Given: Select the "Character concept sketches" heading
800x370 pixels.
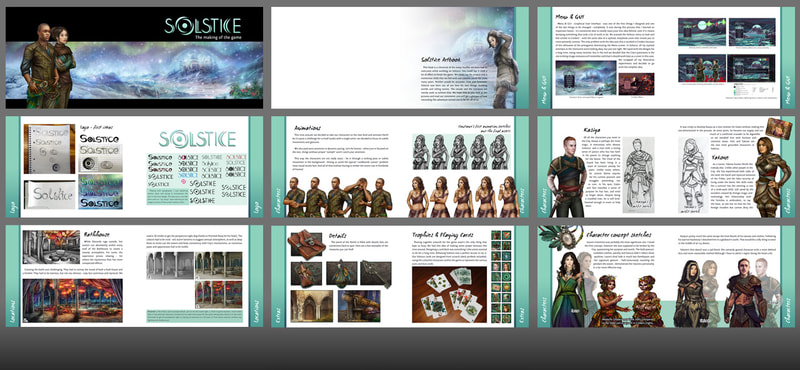Looking at the screenshot, I should 618,235.
